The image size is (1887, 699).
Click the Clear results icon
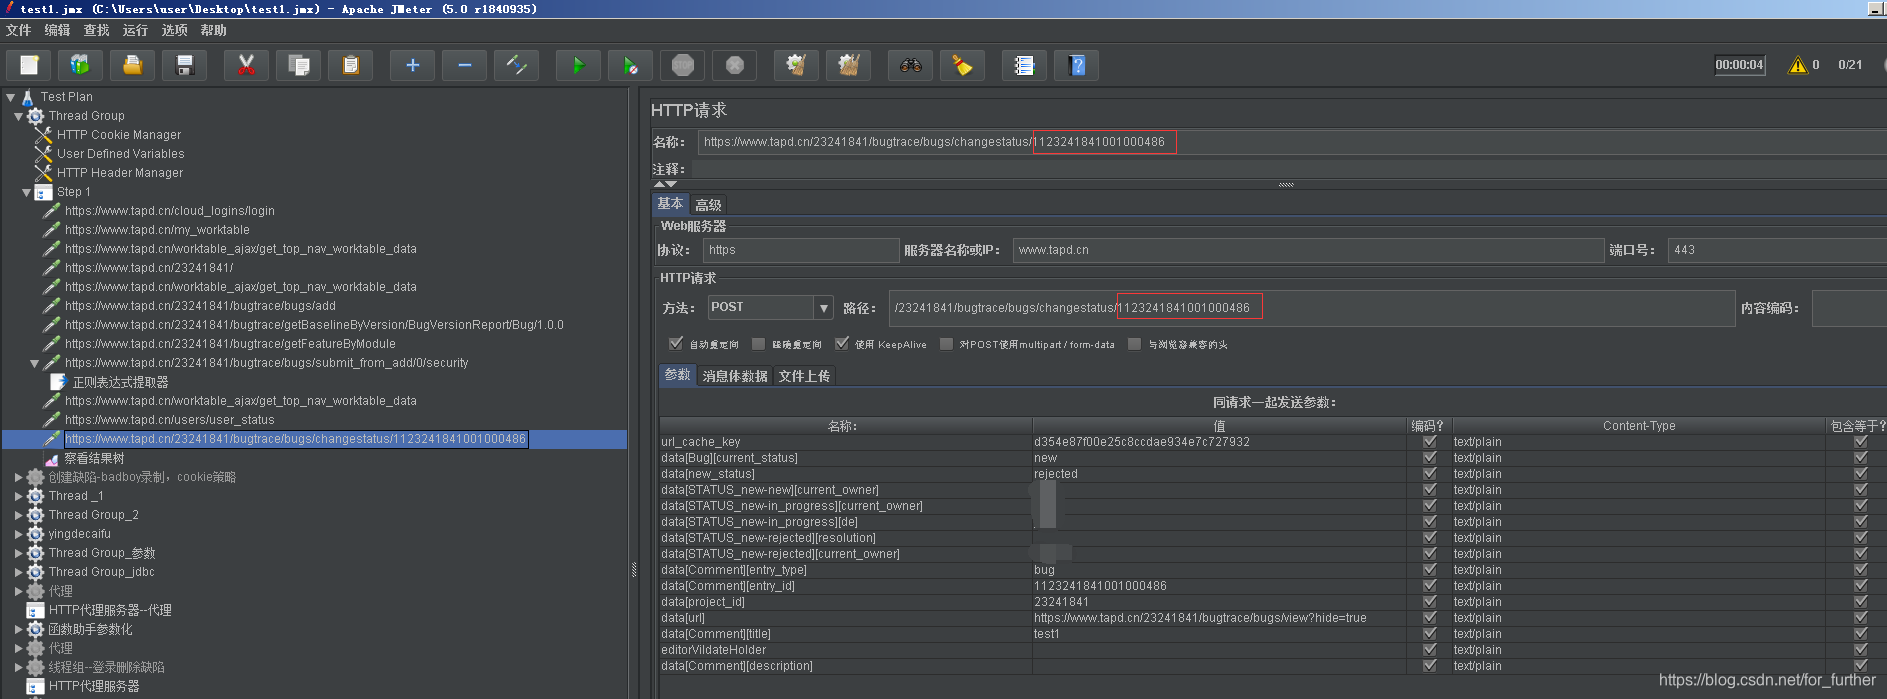pyautogui.click(x=796, y=66)
